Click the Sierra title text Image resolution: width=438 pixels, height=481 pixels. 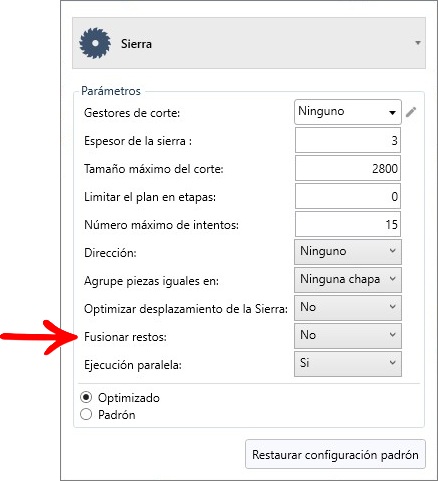tap(136, 44)
